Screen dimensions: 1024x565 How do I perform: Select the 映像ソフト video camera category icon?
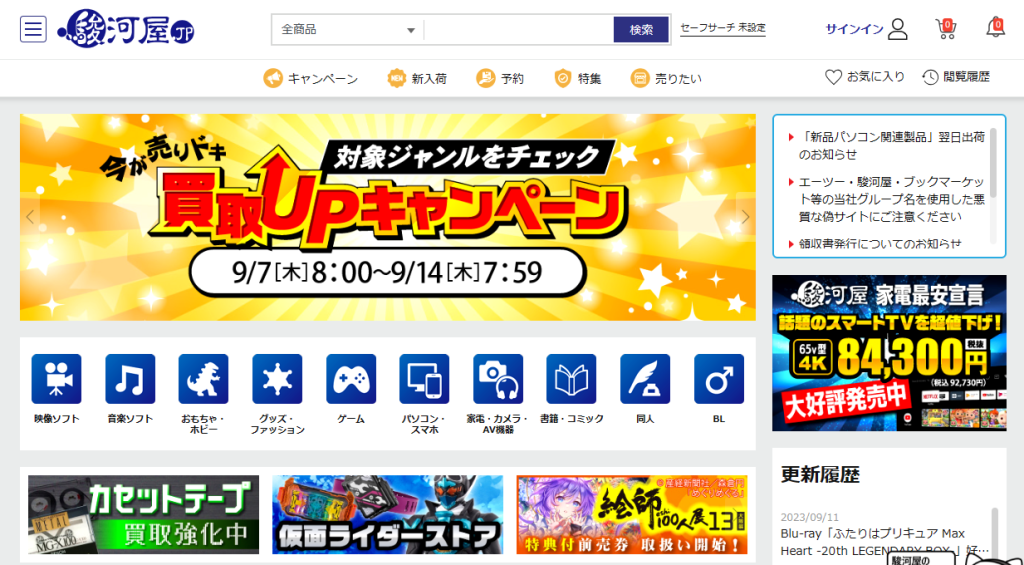pyautogui.click(x=56, y=379)
